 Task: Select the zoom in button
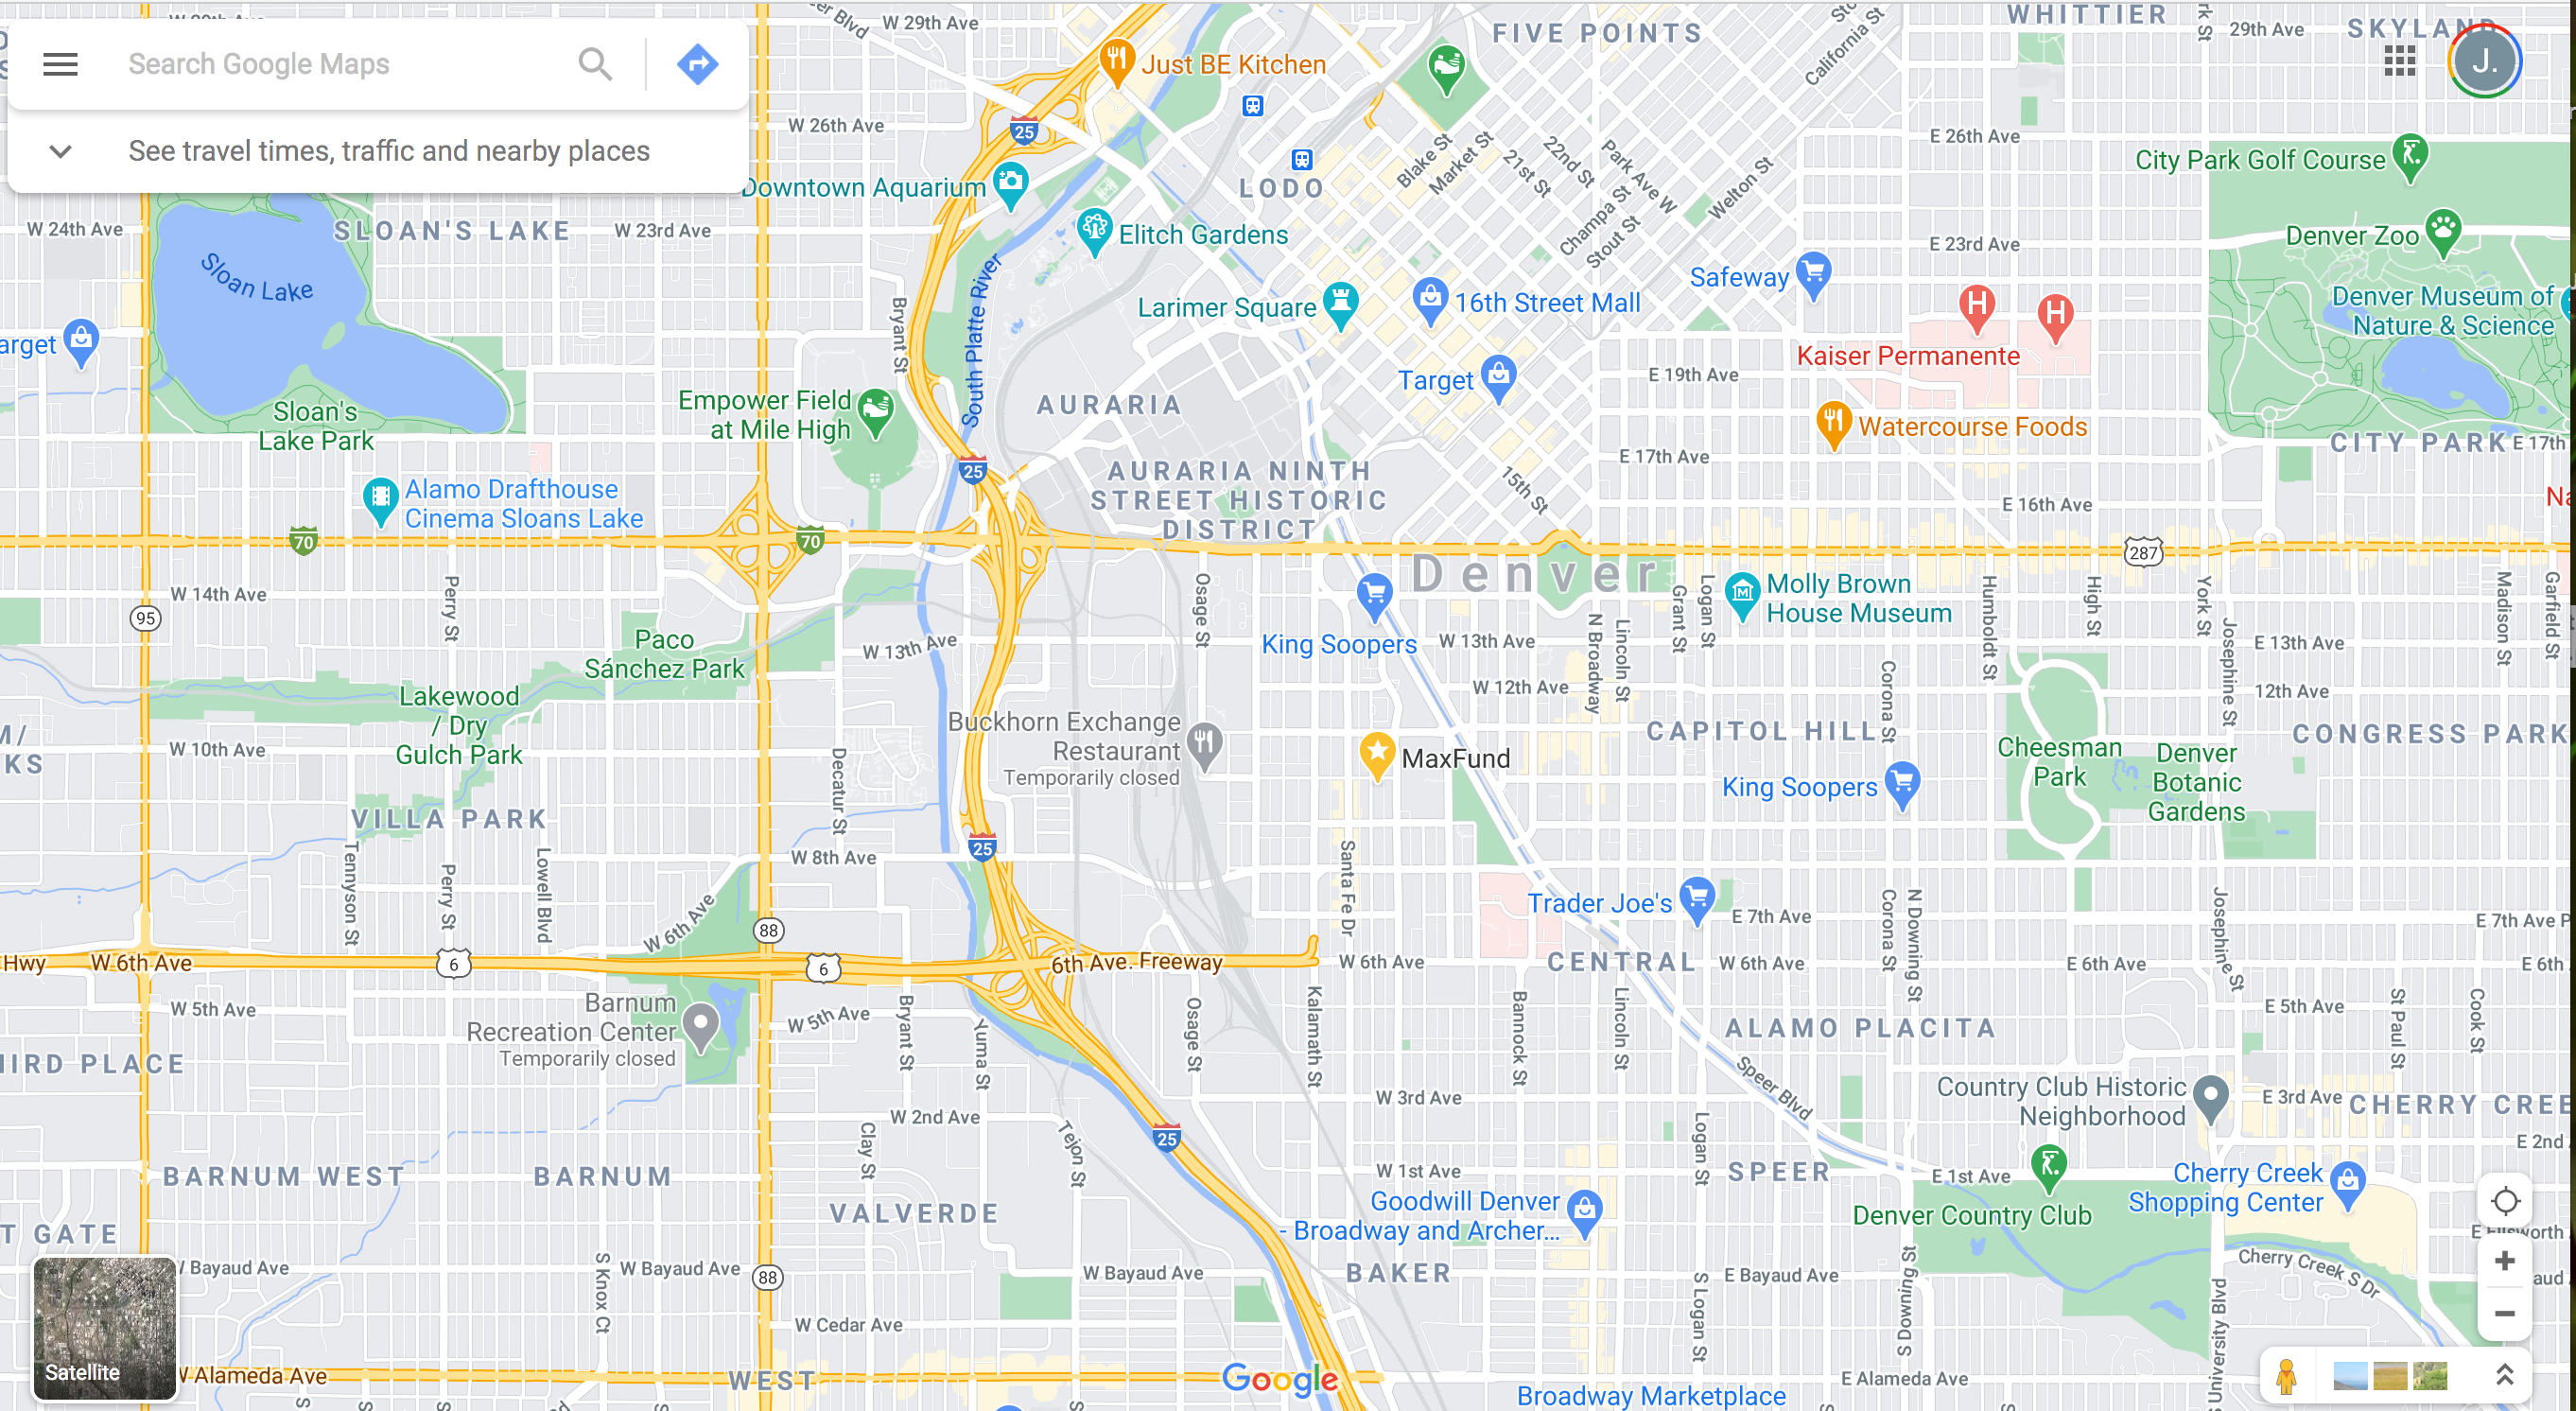[x=2505, y=1262]
